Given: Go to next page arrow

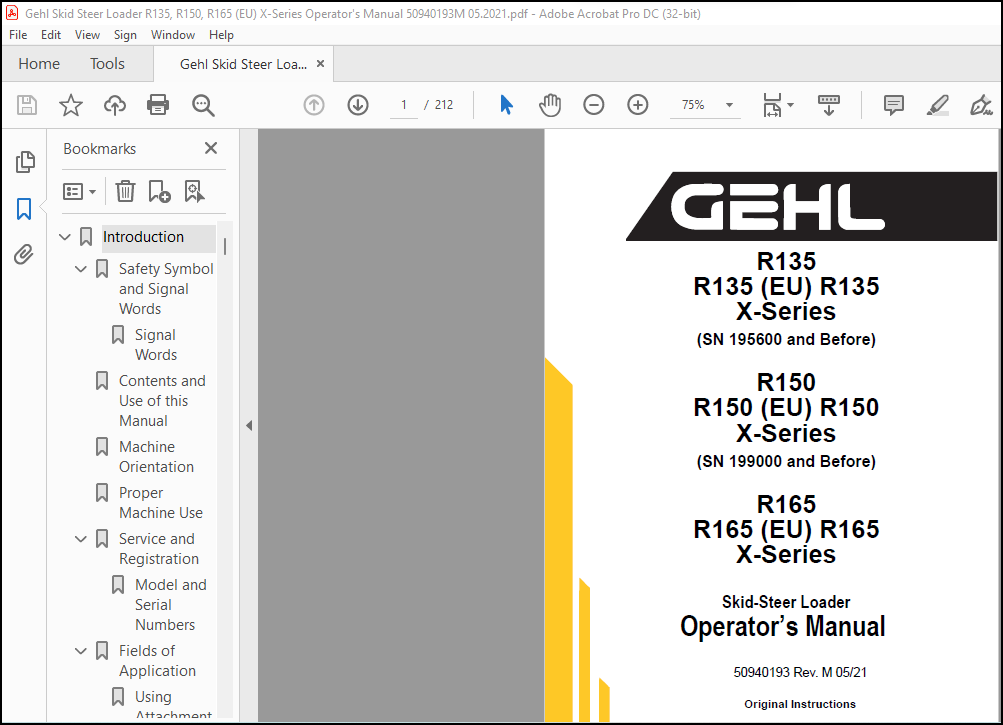Looking at the screenshot, I should [358, 105].
